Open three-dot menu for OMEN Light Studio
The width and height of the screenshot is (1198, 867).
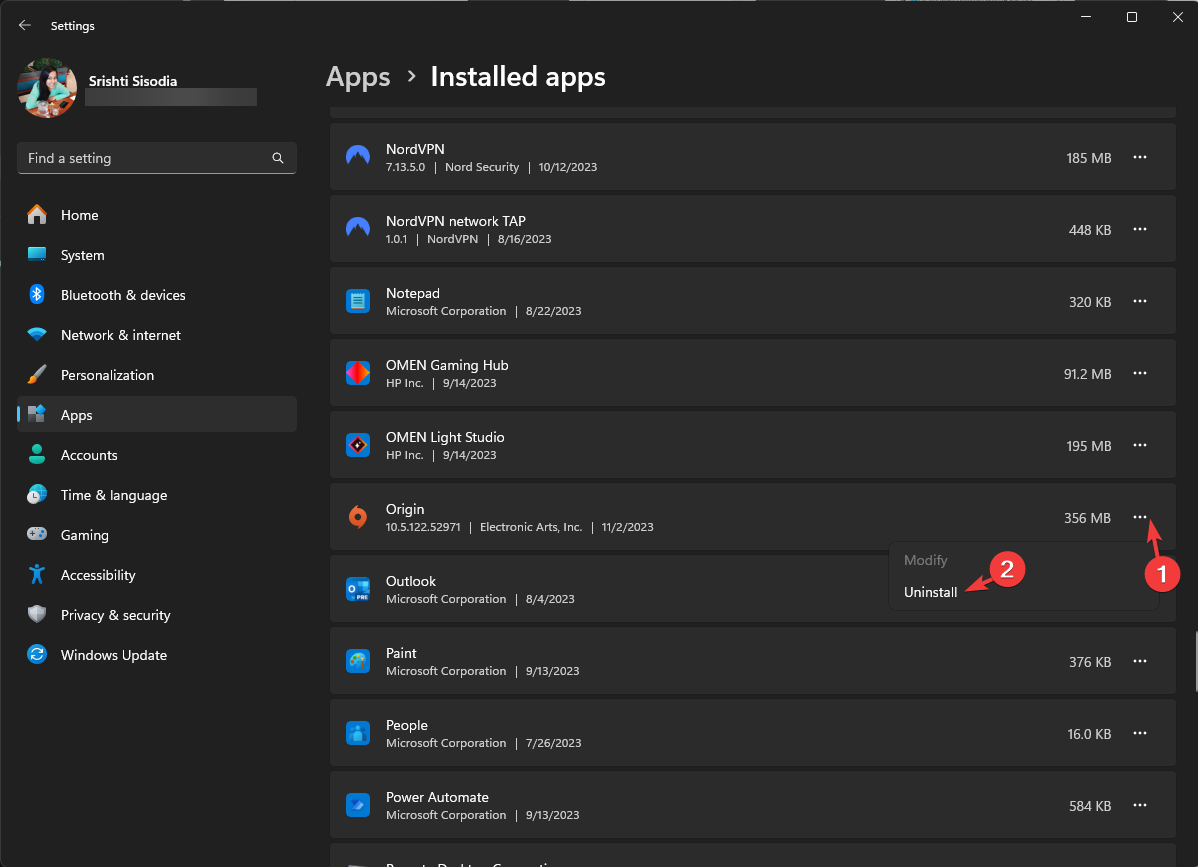click(x=1139, y=445)
